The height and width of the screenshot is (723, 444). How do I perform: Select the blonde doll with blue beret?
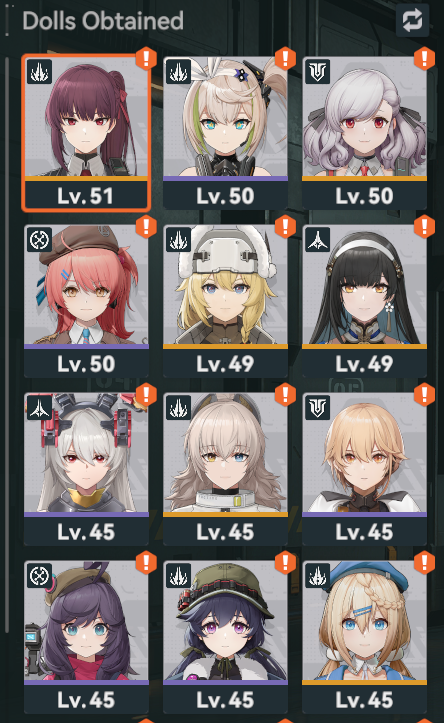364,637
